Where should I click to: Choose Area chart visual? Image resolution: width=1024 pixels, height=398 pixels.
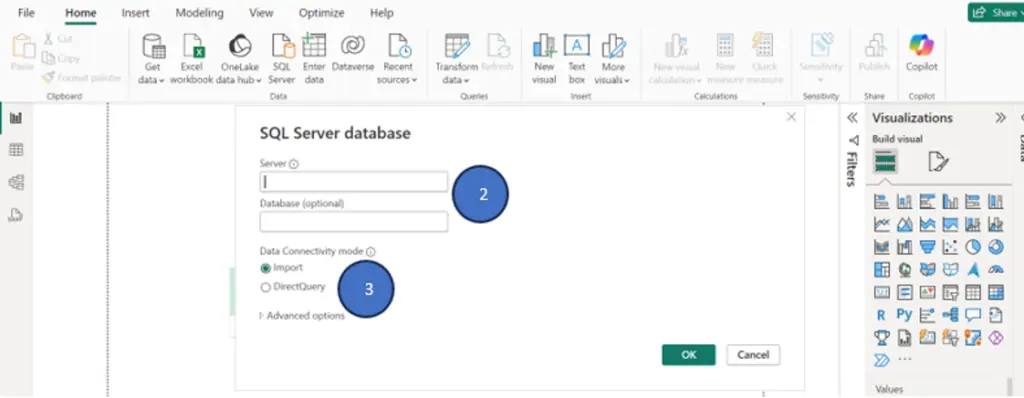tap(904, 225)
